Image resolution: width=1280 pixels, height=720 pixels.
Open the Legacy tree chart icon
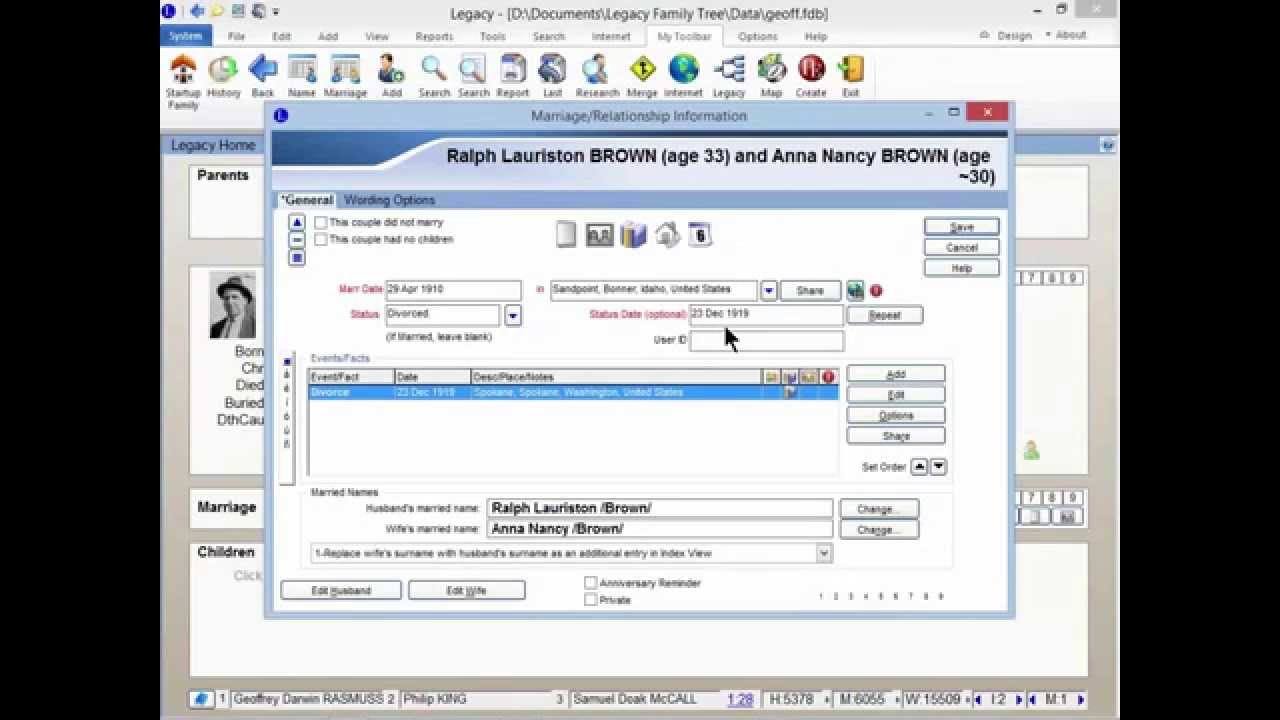[x=729, y=77]
